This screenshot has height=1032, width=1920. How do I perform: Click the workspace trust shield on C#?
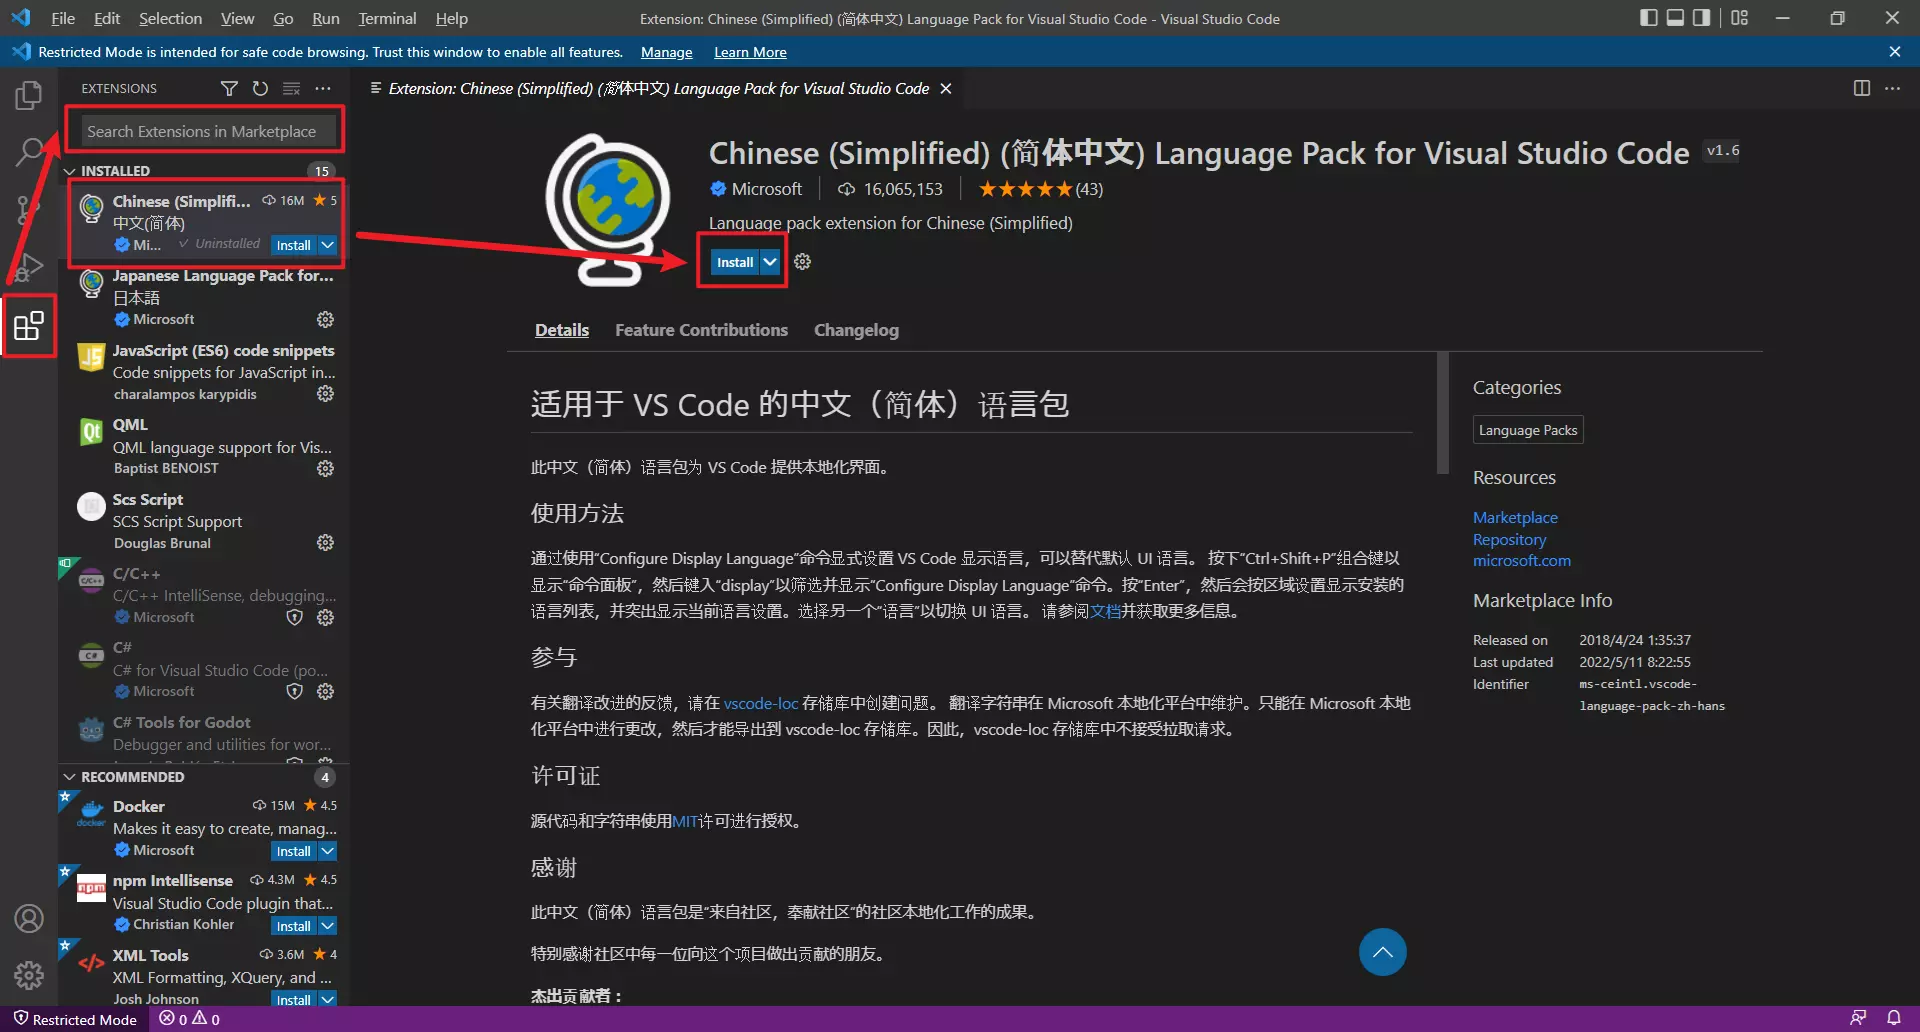pyautogui.click(x=294, y=691)
